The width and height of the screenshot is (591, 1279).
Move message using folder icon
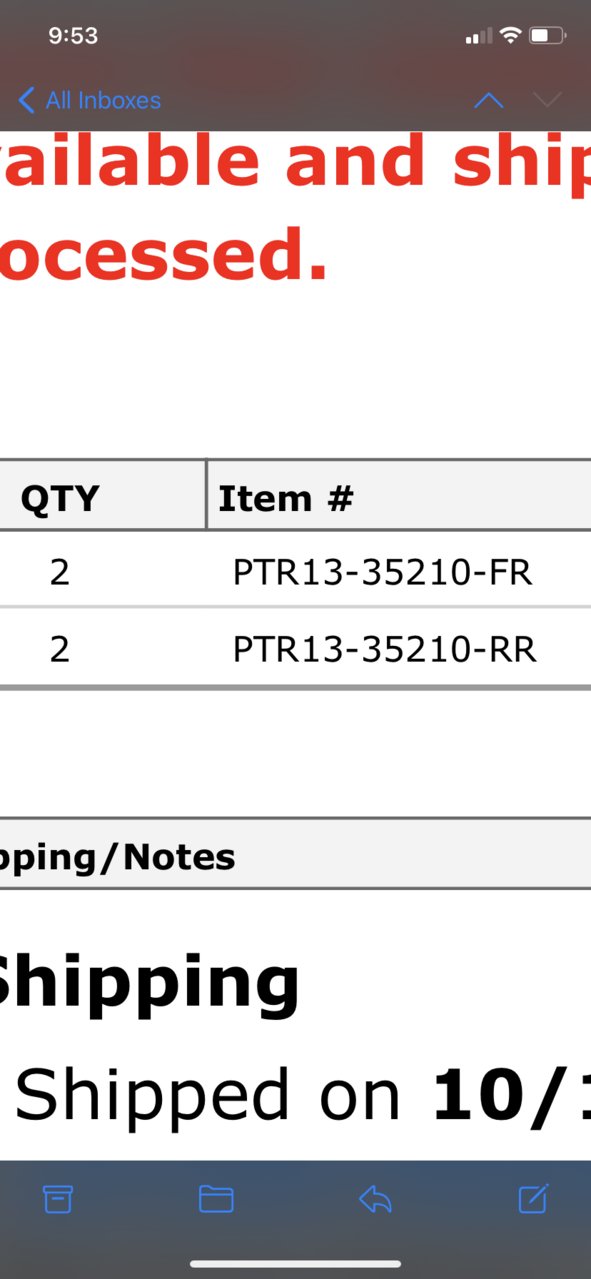coord(216,1198)
